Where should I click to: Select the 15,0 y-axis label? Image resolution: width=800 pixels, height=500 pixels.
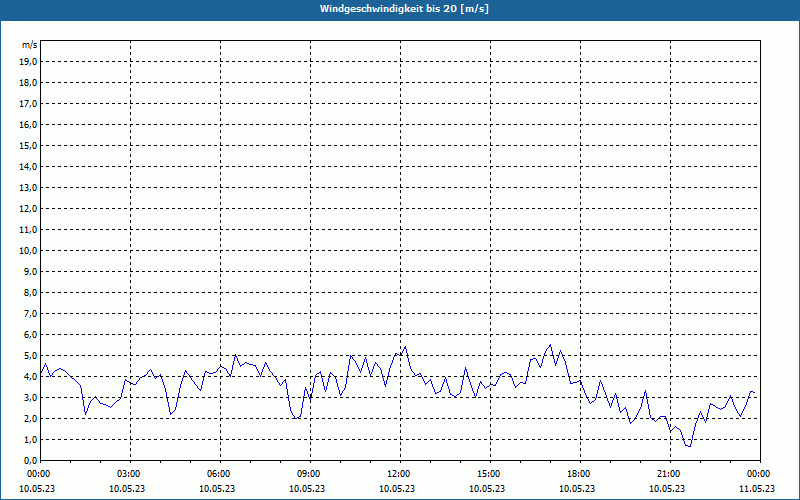coord(28,145)
